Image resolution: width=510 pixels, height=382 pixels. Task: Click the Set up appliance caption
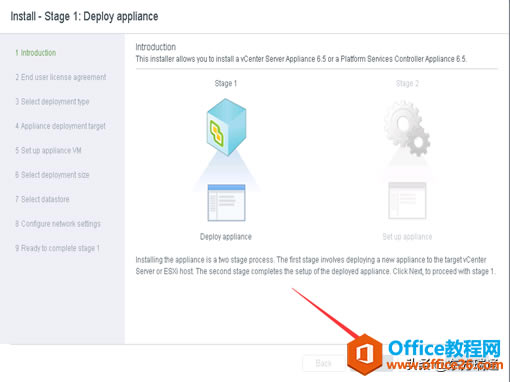click(407, 237)
